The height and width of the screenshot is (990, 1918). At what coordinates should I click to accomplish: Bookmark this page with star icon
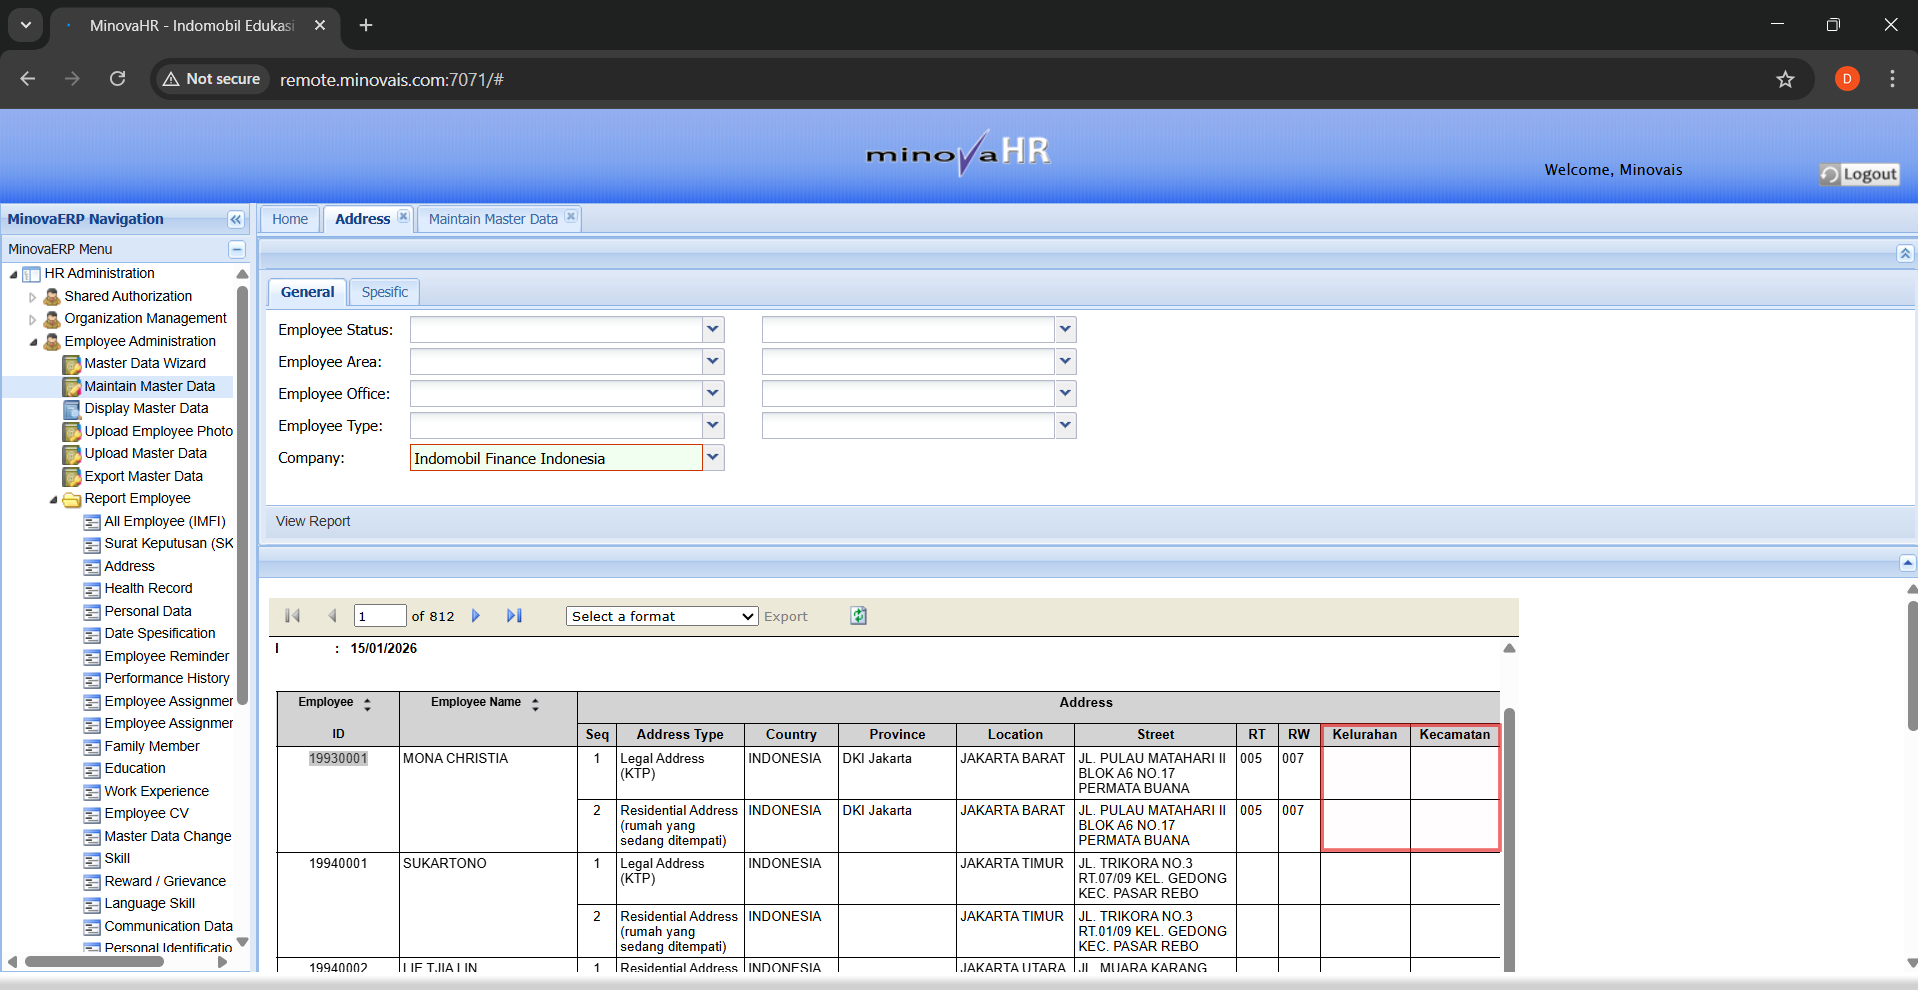(1785, 79)
